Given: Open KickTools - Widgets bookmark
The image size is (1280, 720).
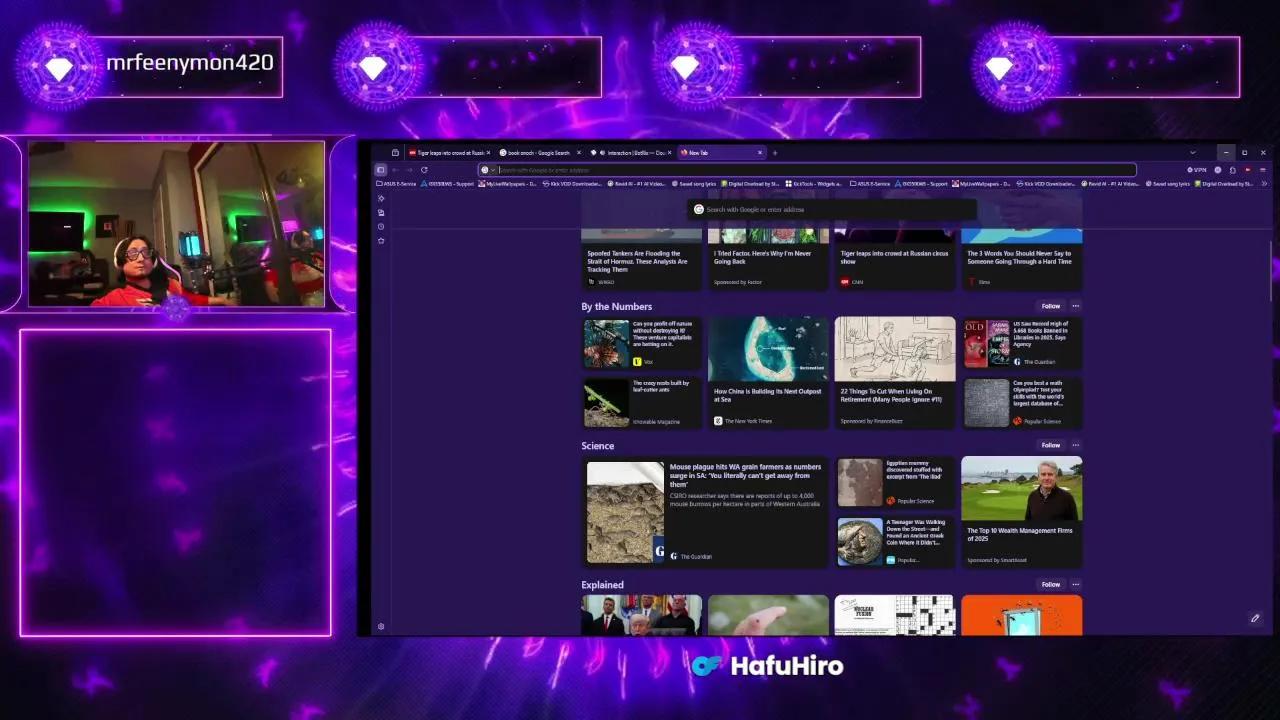Looking at the screenshot, I should (815, 184).
